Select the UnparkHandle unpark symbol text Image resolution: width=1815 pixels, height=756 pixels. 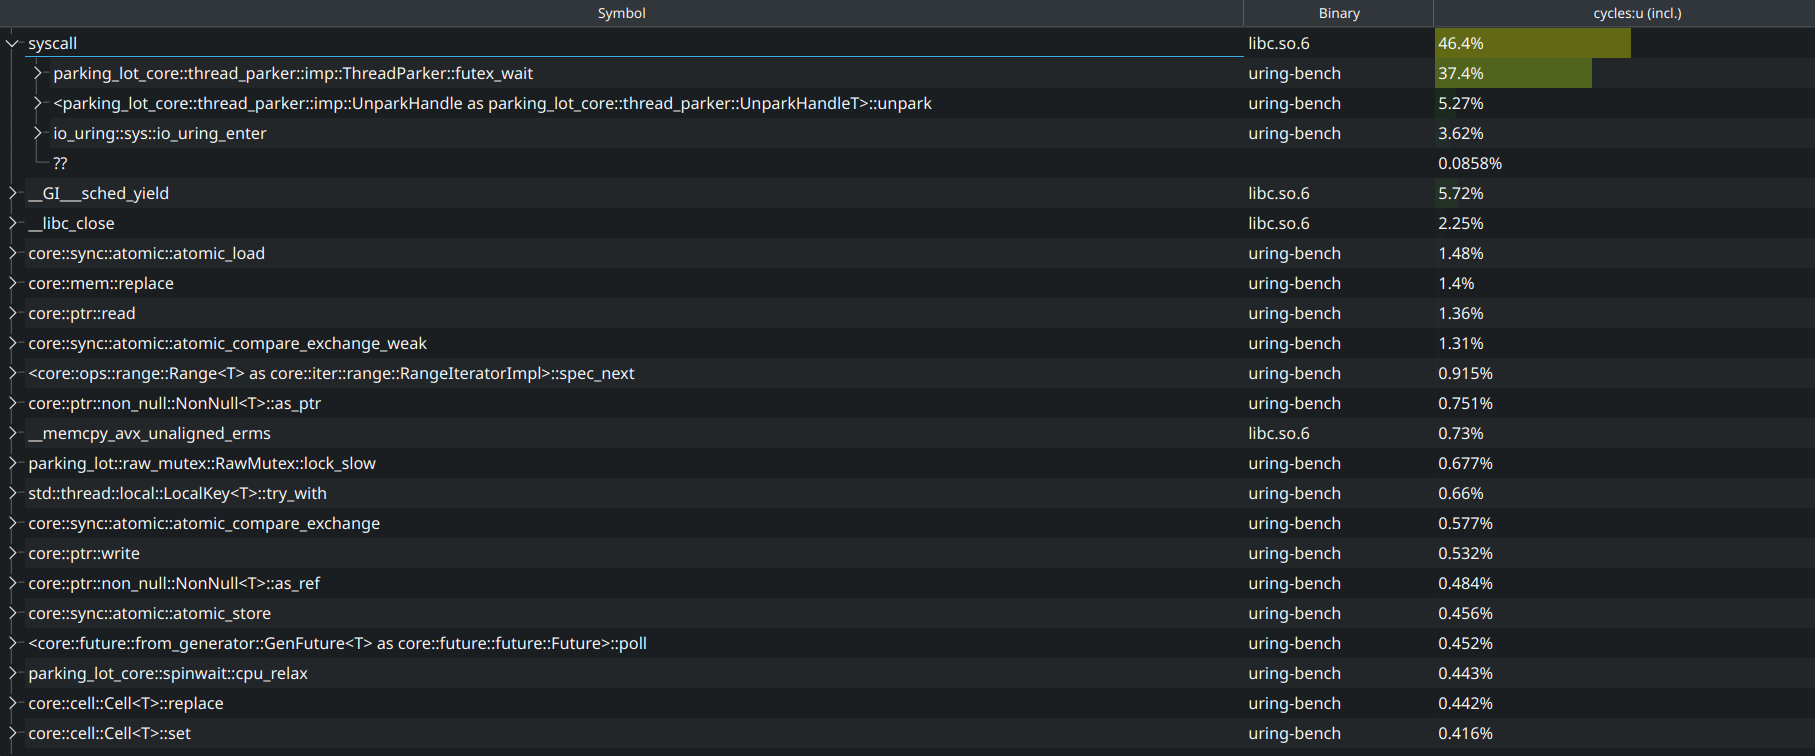tap(492, 103)
